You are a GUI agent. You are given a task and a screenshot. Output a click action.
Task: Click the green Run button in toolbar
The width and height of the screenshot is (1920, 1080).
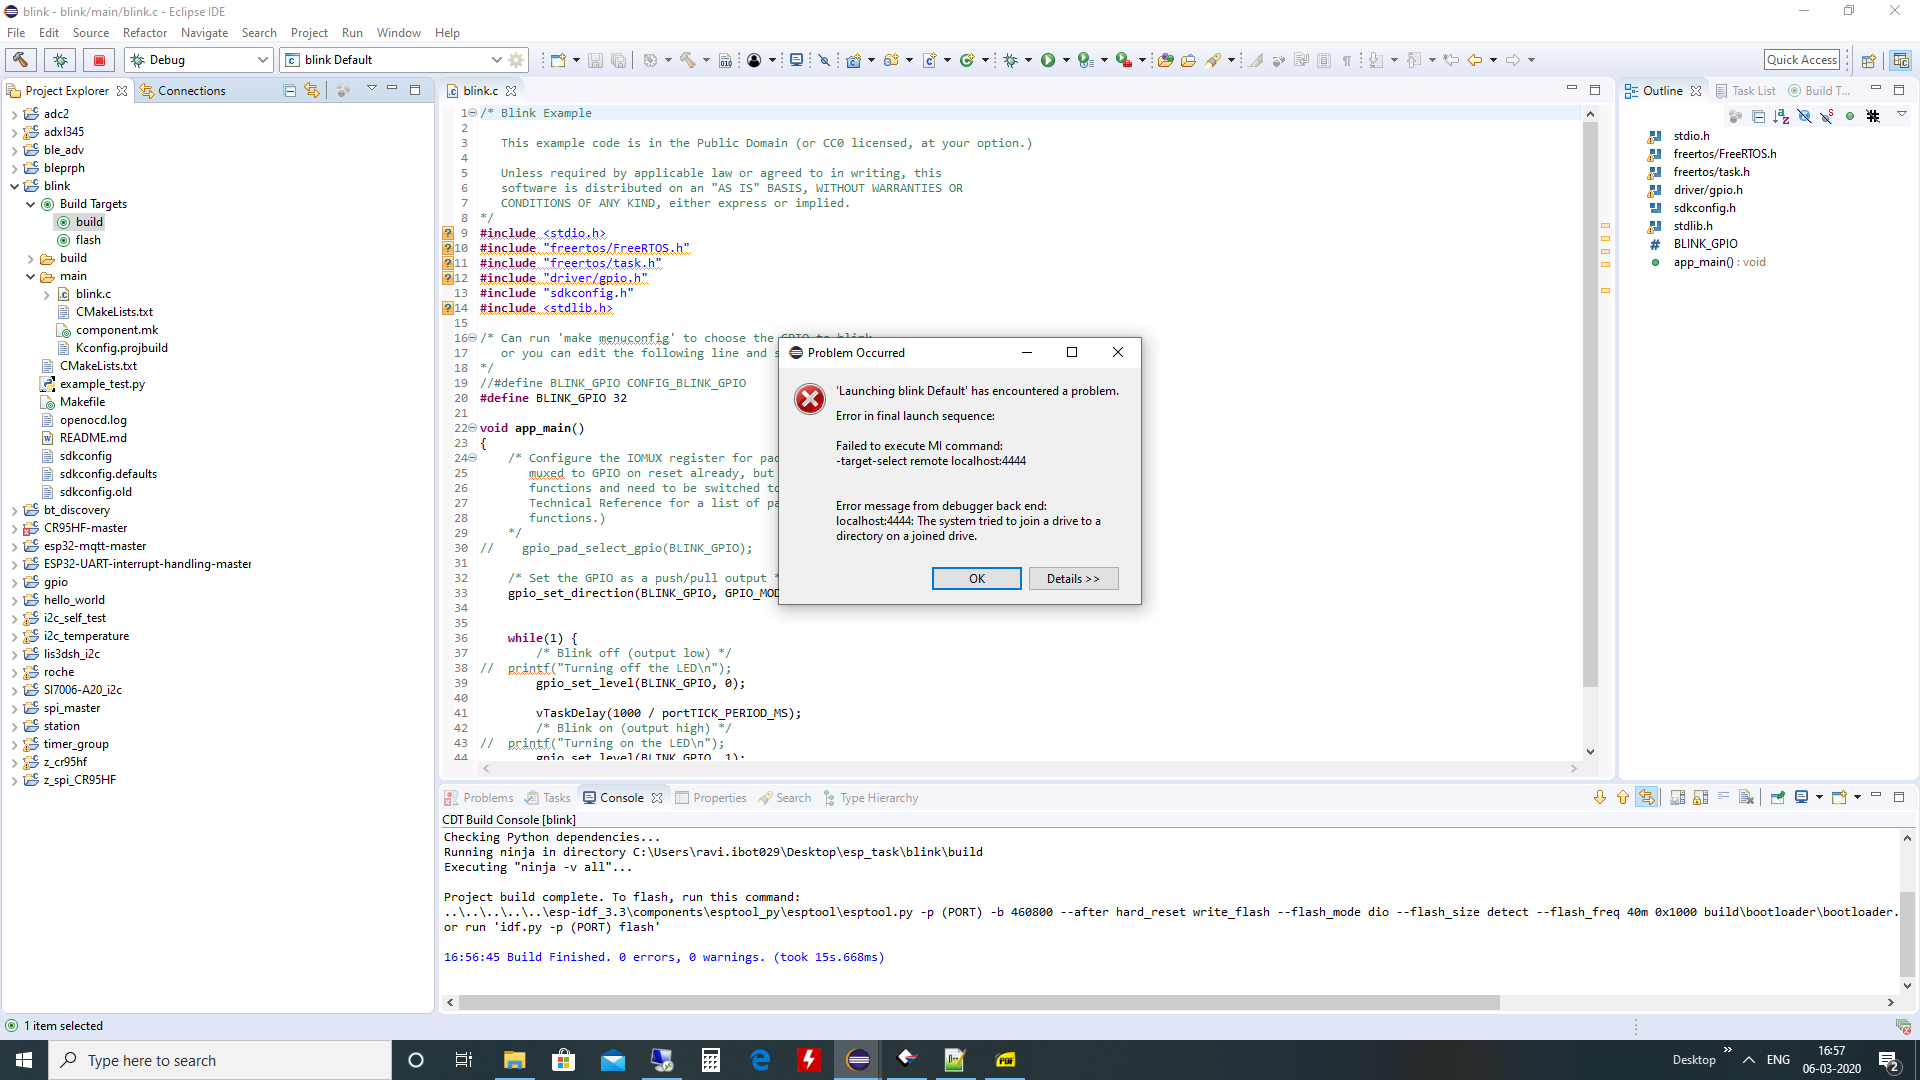[1047, 60]
